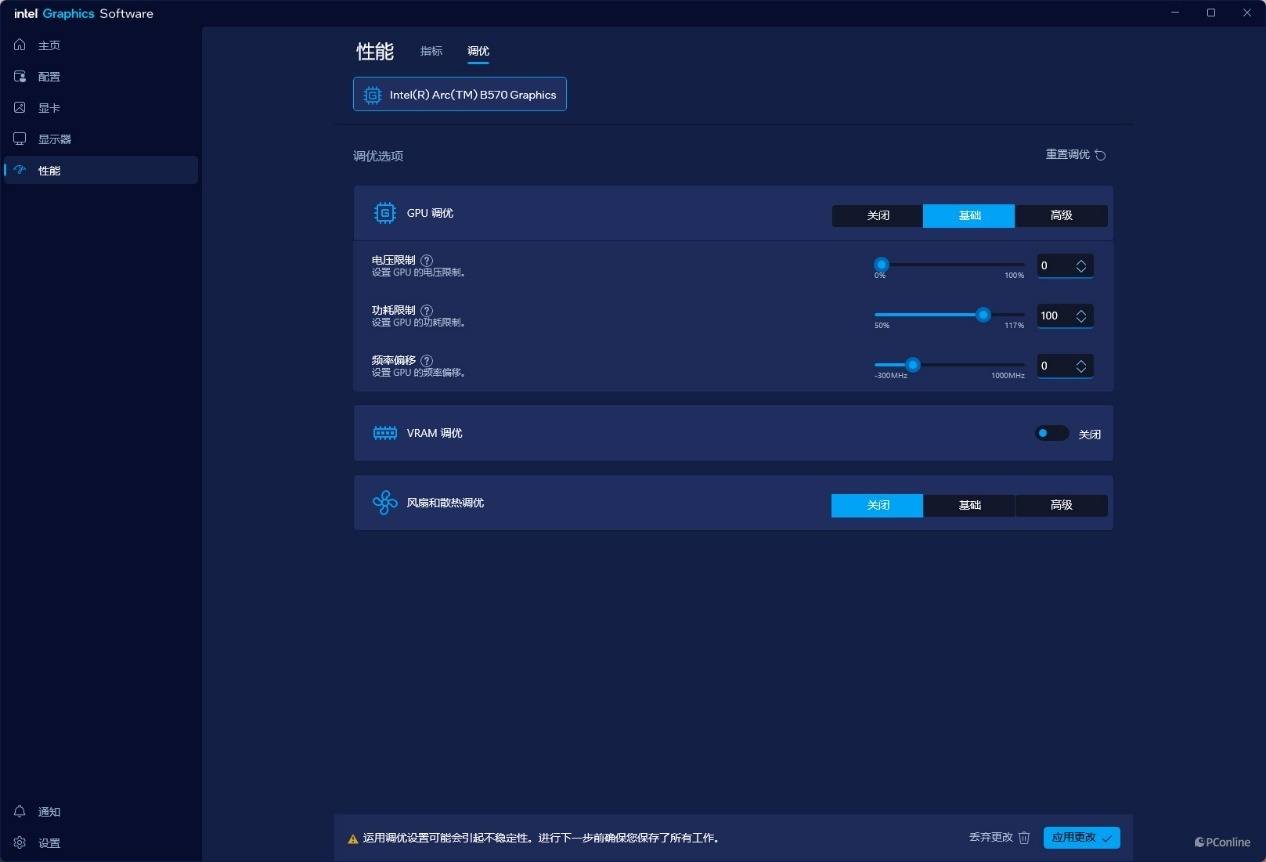Open 设置 settings gear icon

click(19, 842)
